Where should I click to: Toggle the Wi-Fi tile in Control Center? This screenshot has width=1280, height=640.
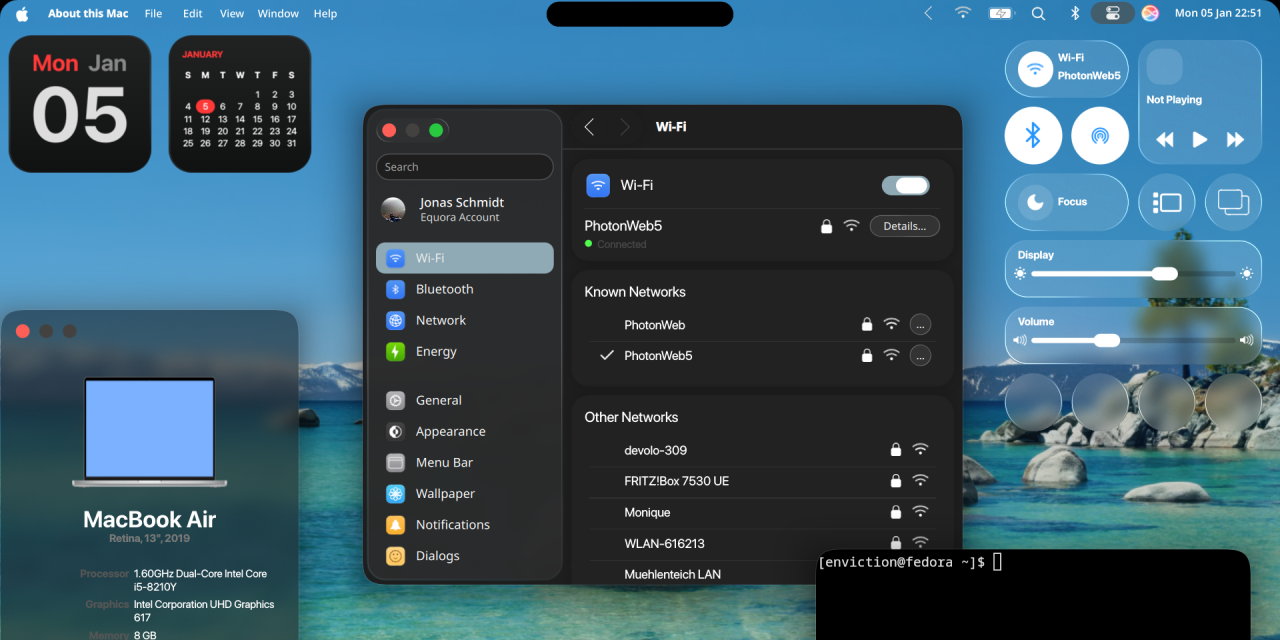pos(1066,69)
